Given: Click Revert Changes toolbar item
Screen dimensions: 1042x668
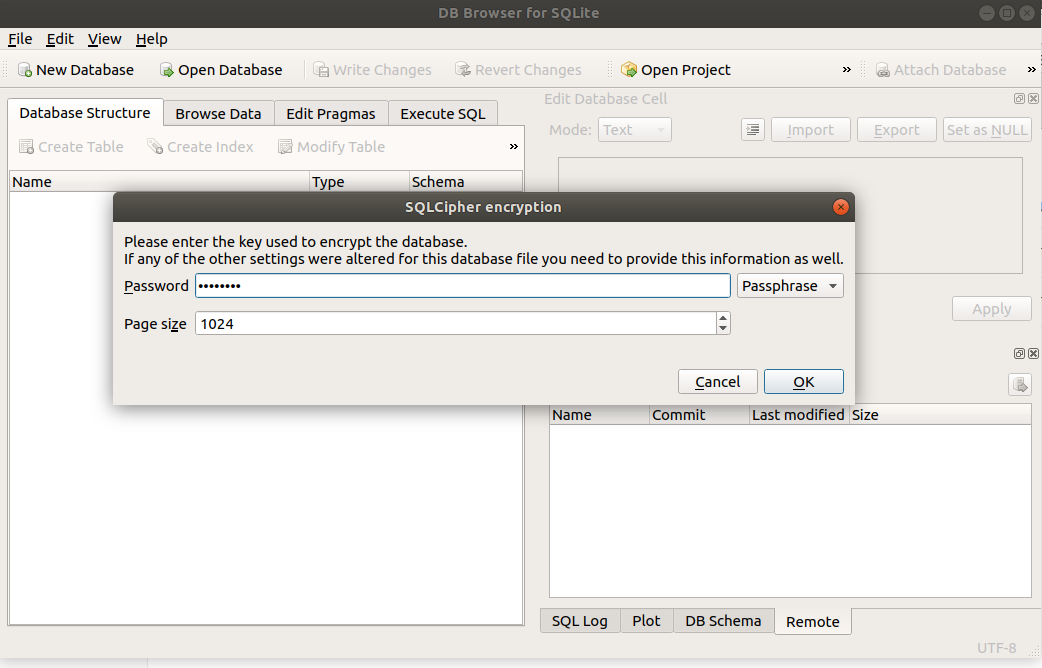Looking at the screenshot, I should coord(518,70).
